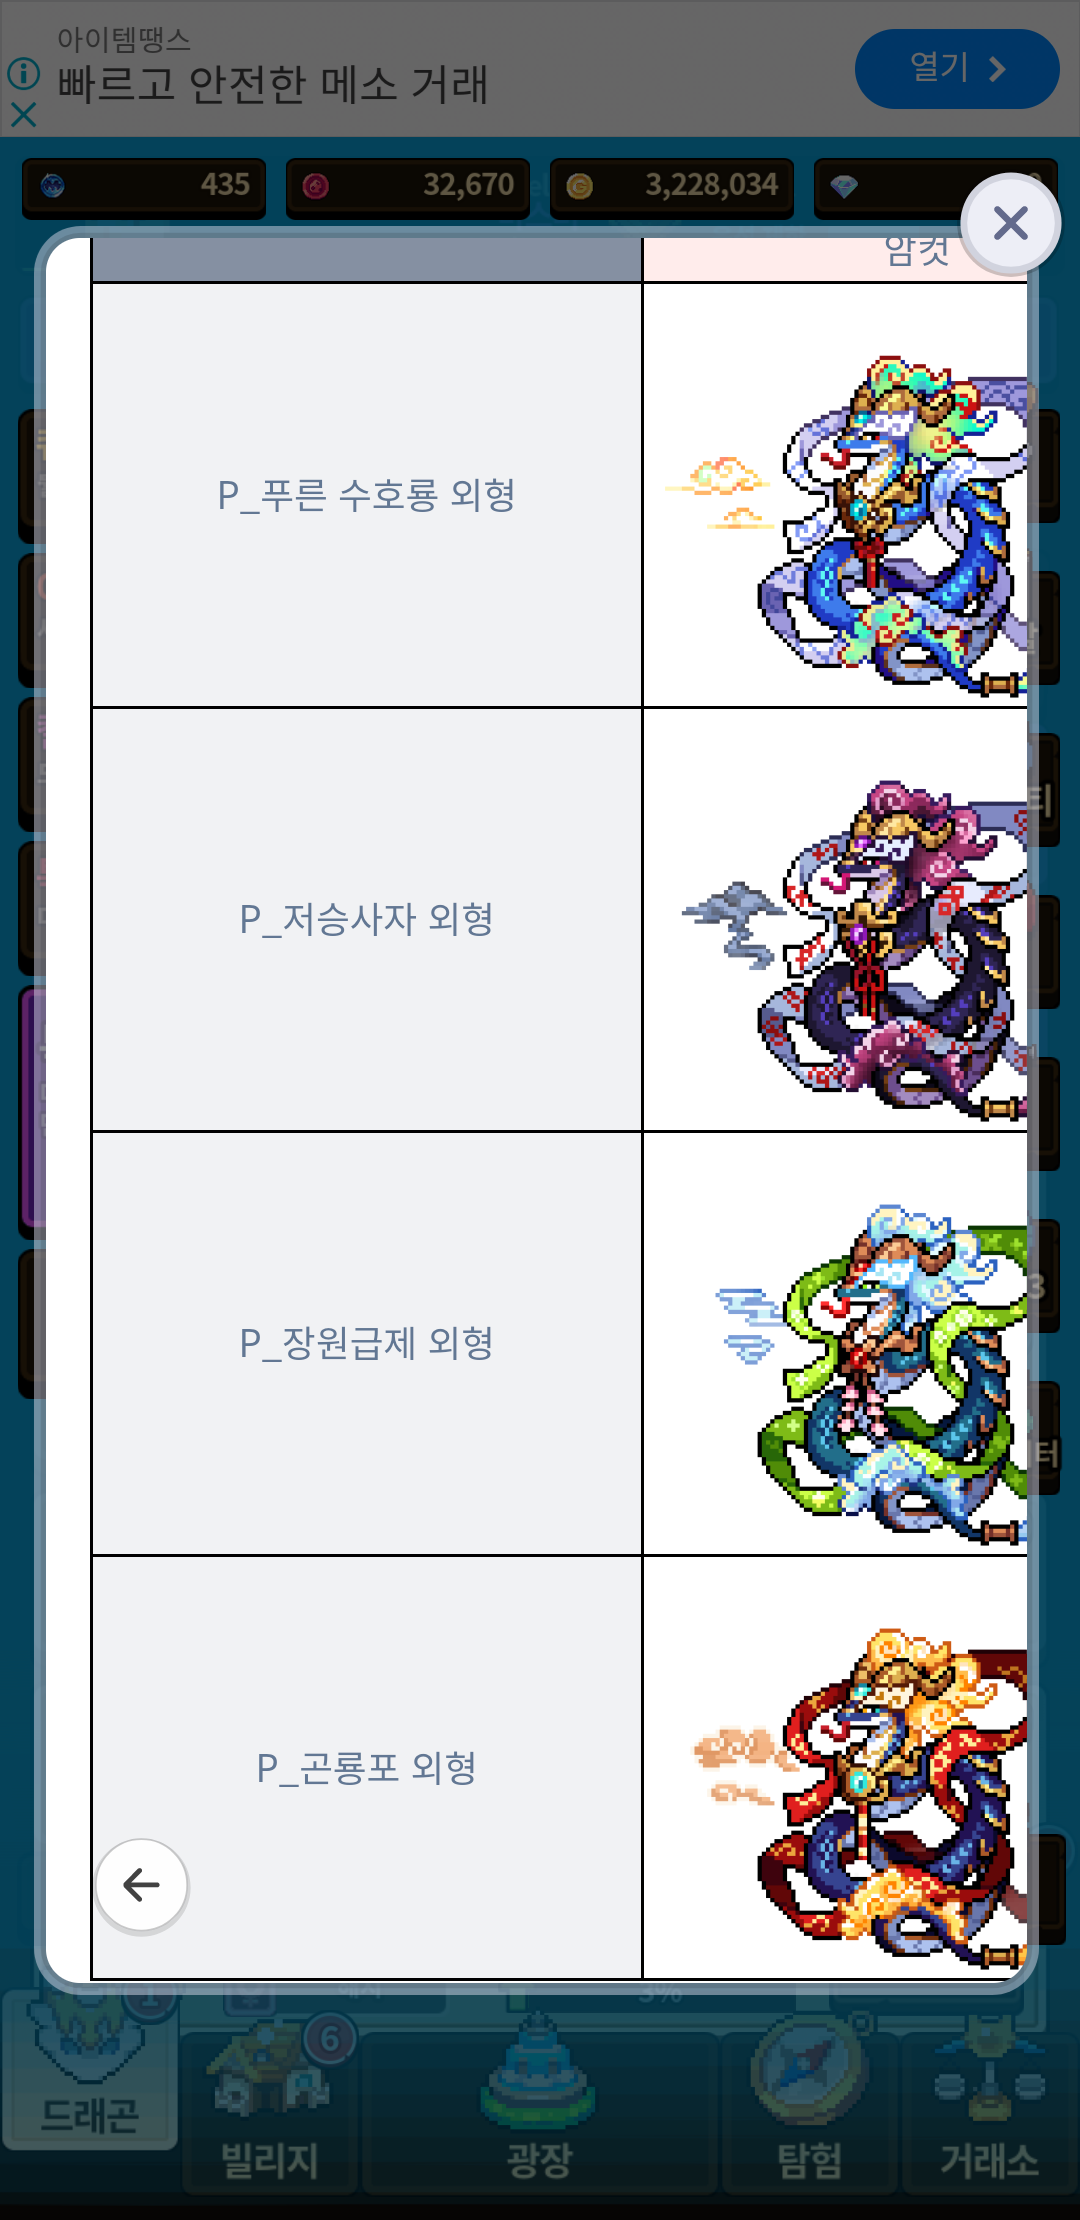Viewport: 1080px width, 2220px height.
Task: Open the ad with the 열기 button
Action: coord(957,69)
